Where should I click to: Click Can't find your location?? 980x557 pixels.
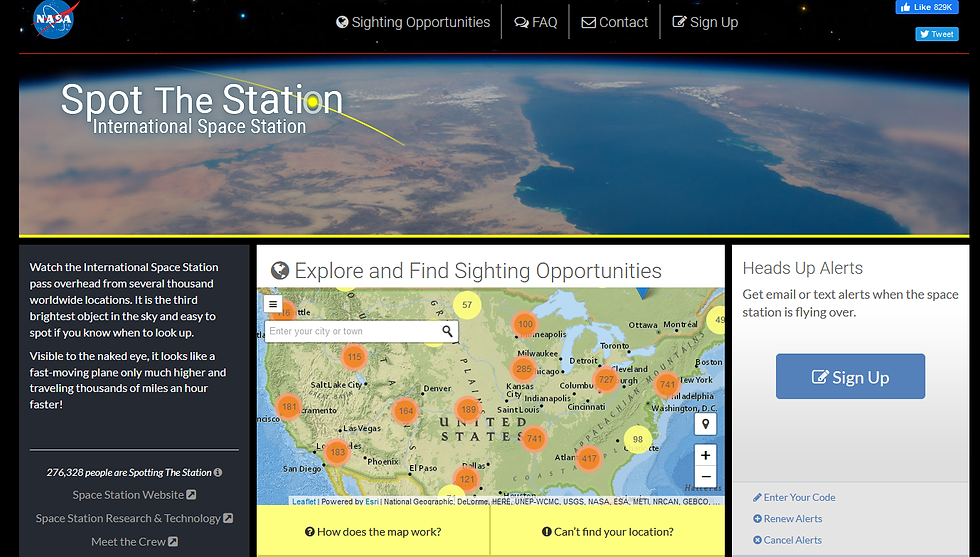click(x=608, y=532)
